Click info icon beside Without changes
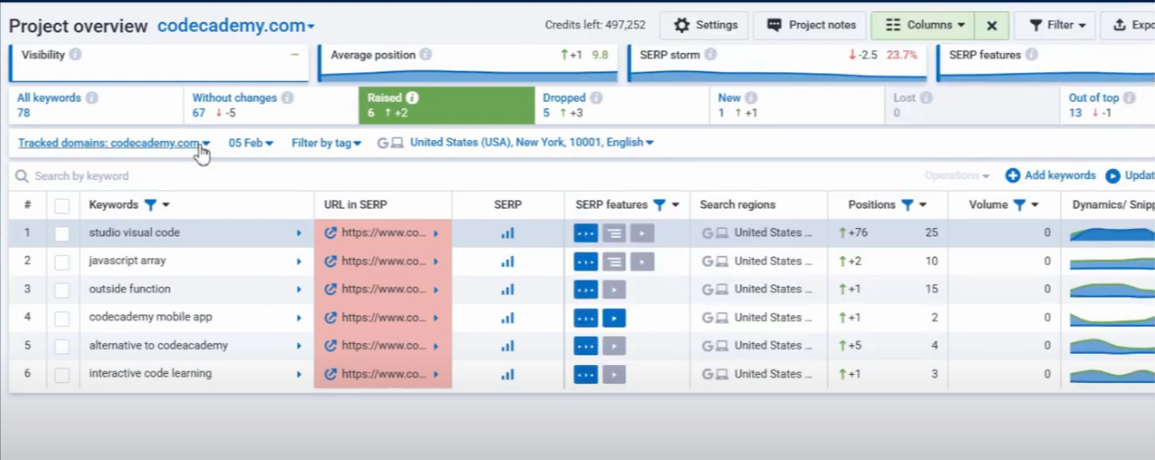Image resolution: width=1155 pixels, height=460 pixels. point(287,97)
